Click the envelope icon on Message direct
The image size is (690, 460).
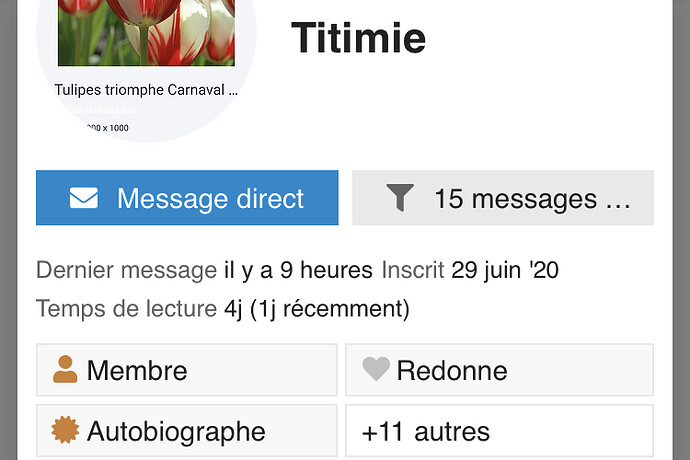pos(84,198)
